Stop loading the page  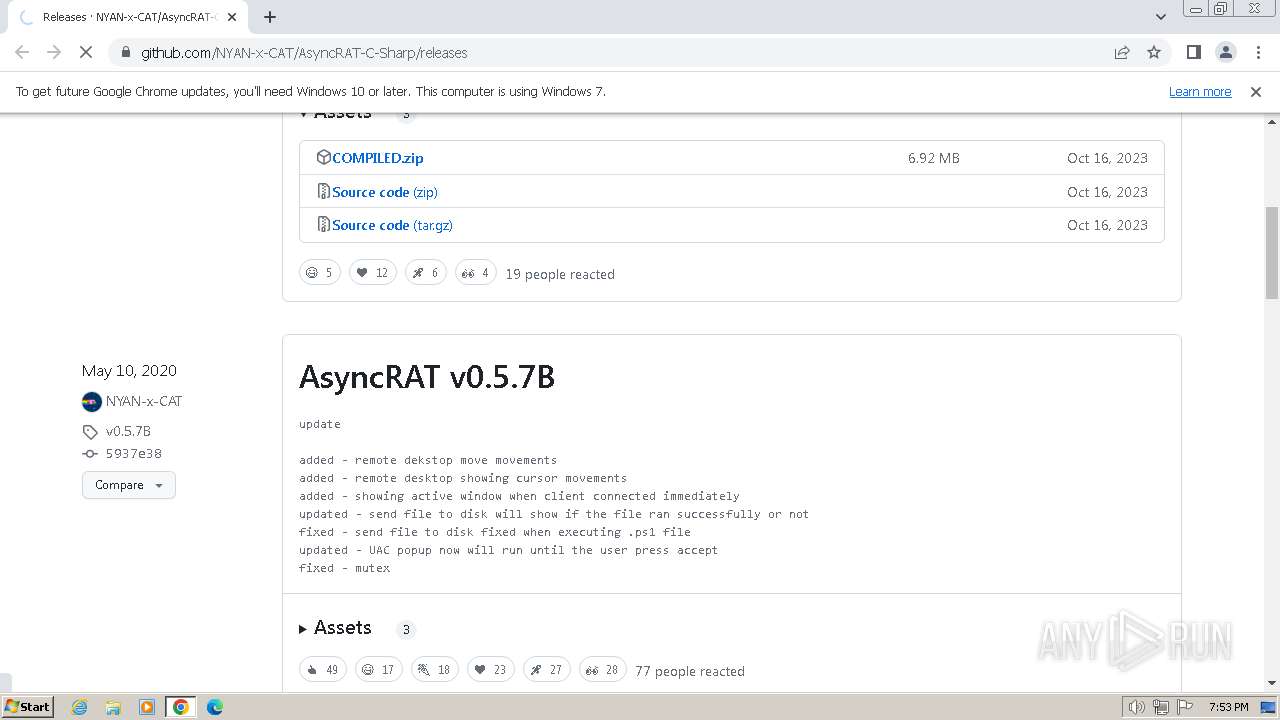(86, 52)
